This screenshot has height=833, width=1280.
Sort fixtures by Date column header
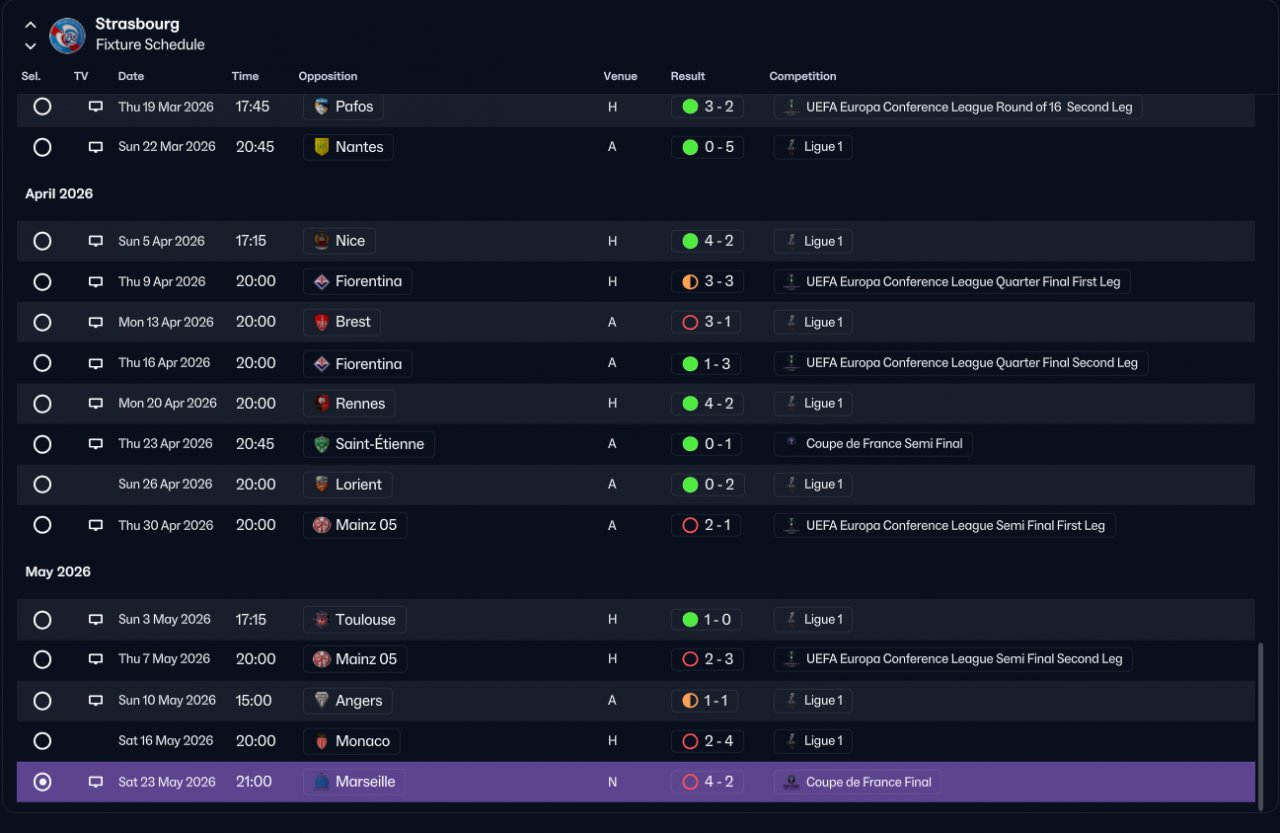[131, 76]
